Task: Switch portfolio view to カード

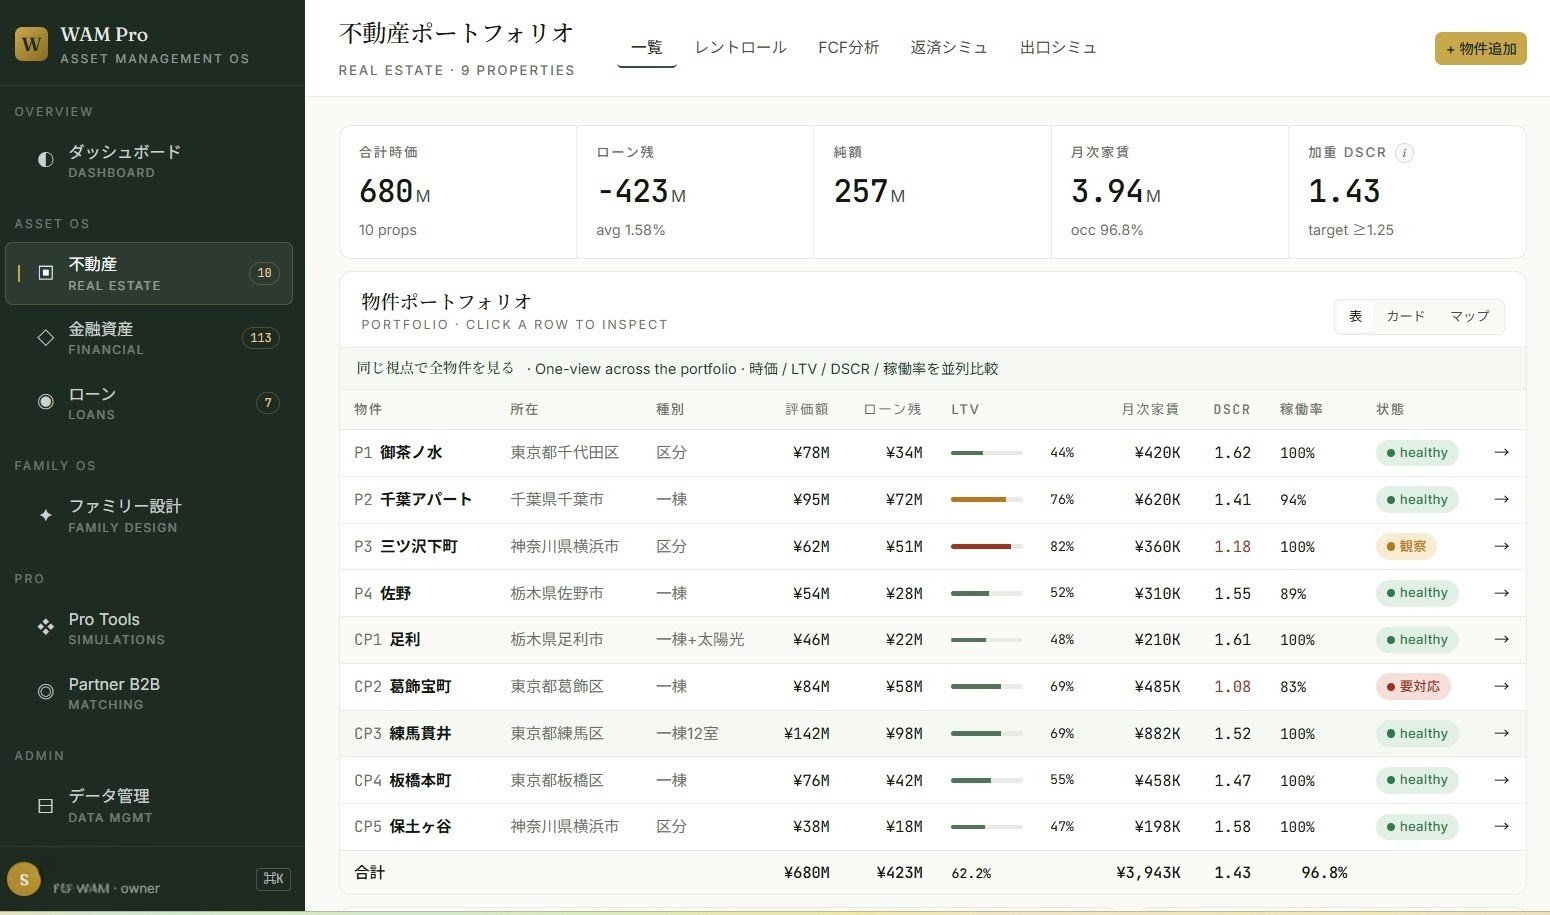Action: (x=1405, y=316)
